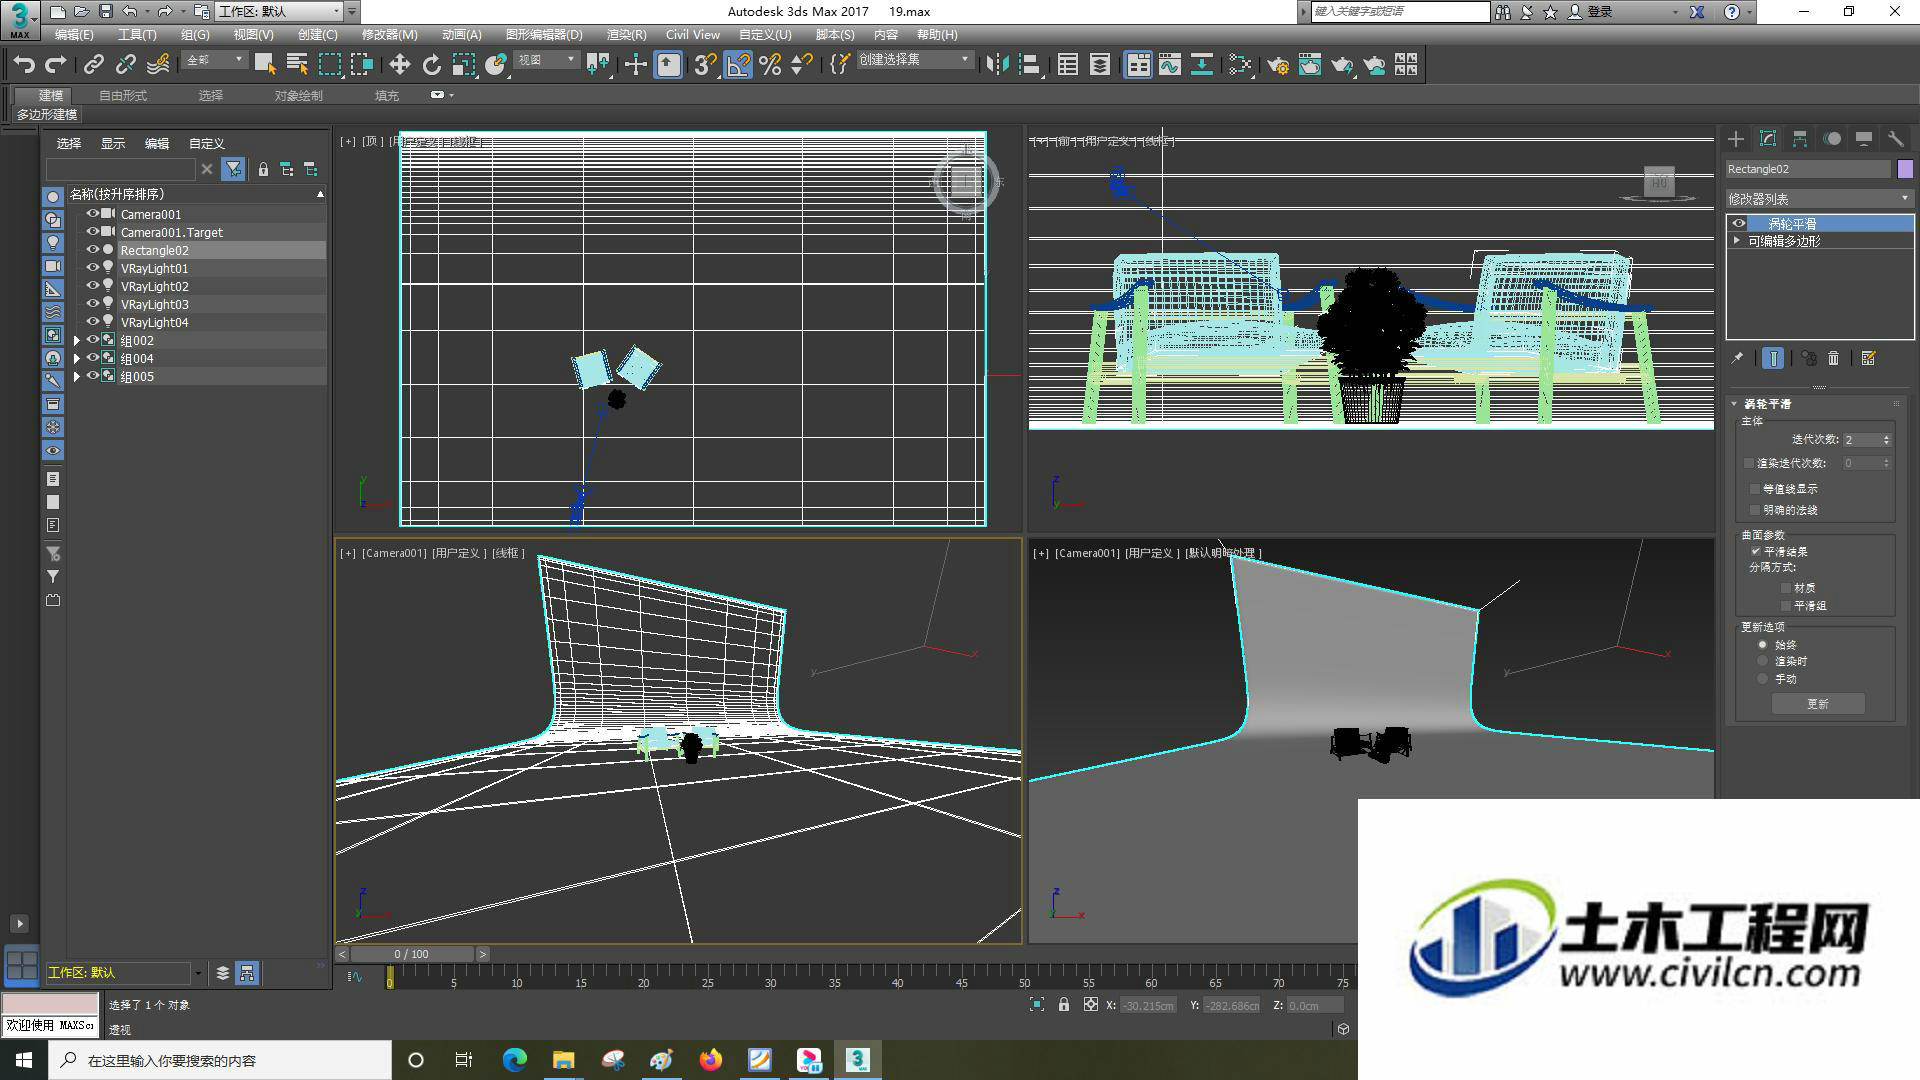Toggle selection lock icon in status bar
The height and width of the screenshot is (1080, 1920).
click(1064, 1005)
